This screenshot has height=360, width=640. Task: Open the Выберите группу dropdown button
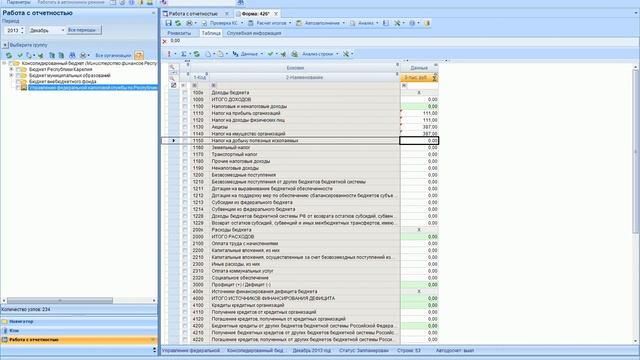(x=5, y=45)
